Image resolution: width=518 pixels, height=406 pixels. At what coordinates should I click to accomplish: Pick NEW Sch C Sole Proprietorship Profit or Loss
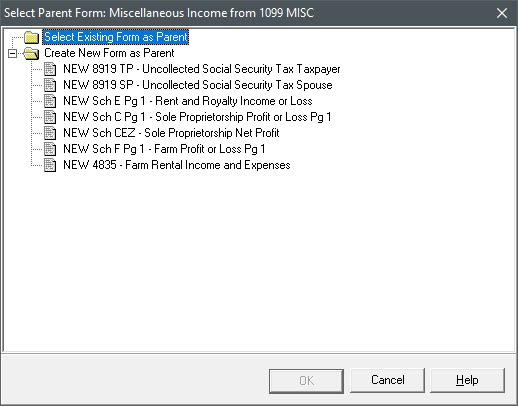point(197,117)
